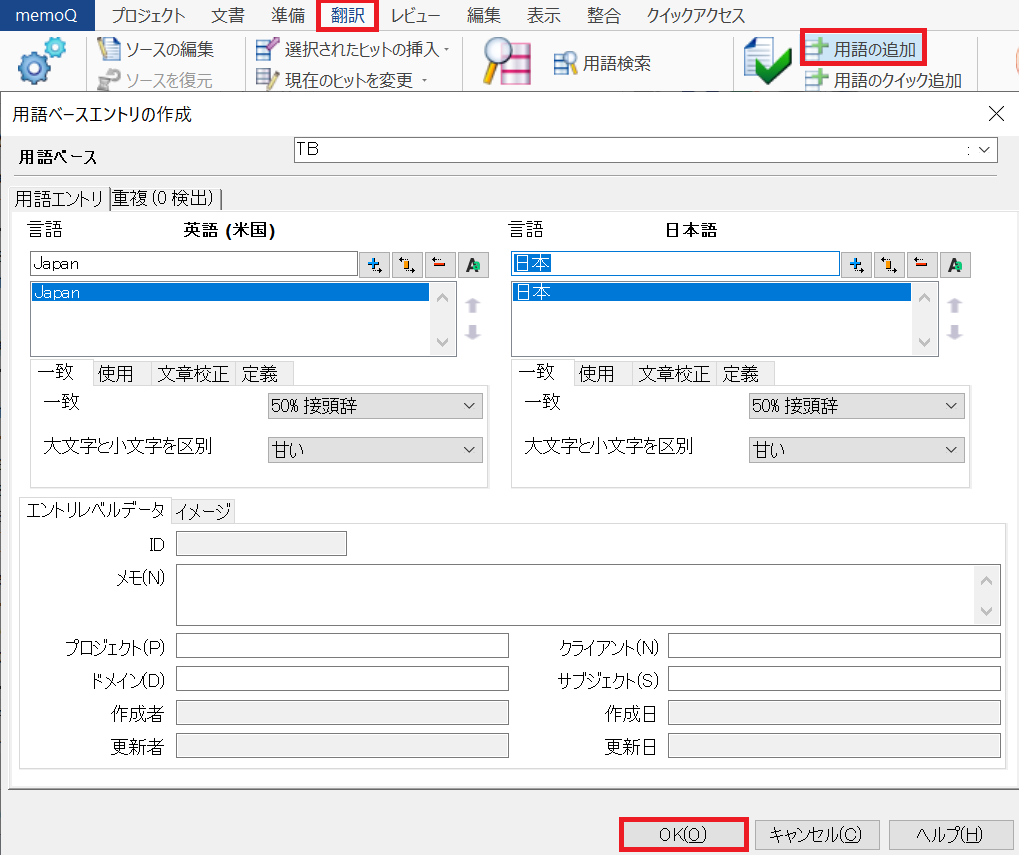Open the 用語ベース TB dropdown
The width and height of the screenshot is (1019, 855).
point(984,150)
